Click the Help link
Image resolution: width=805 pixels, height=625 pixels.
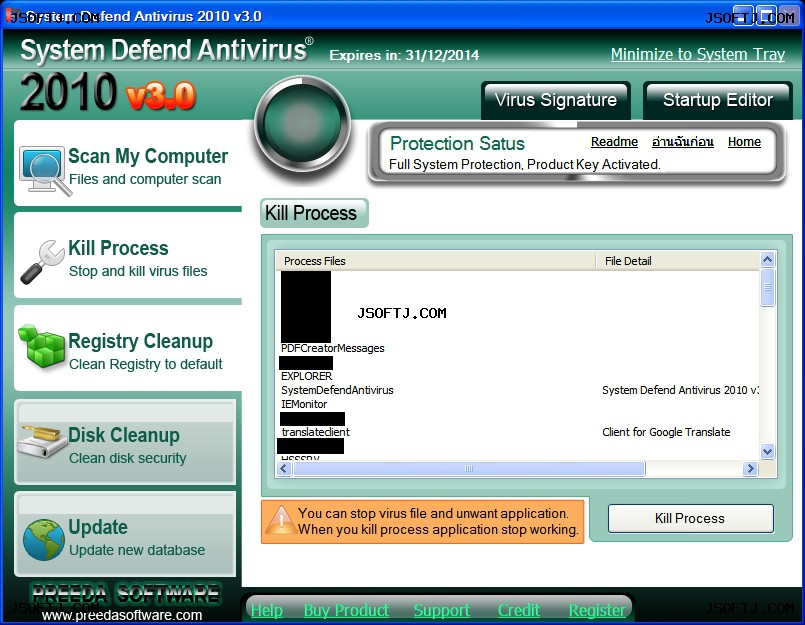(267, 610)
